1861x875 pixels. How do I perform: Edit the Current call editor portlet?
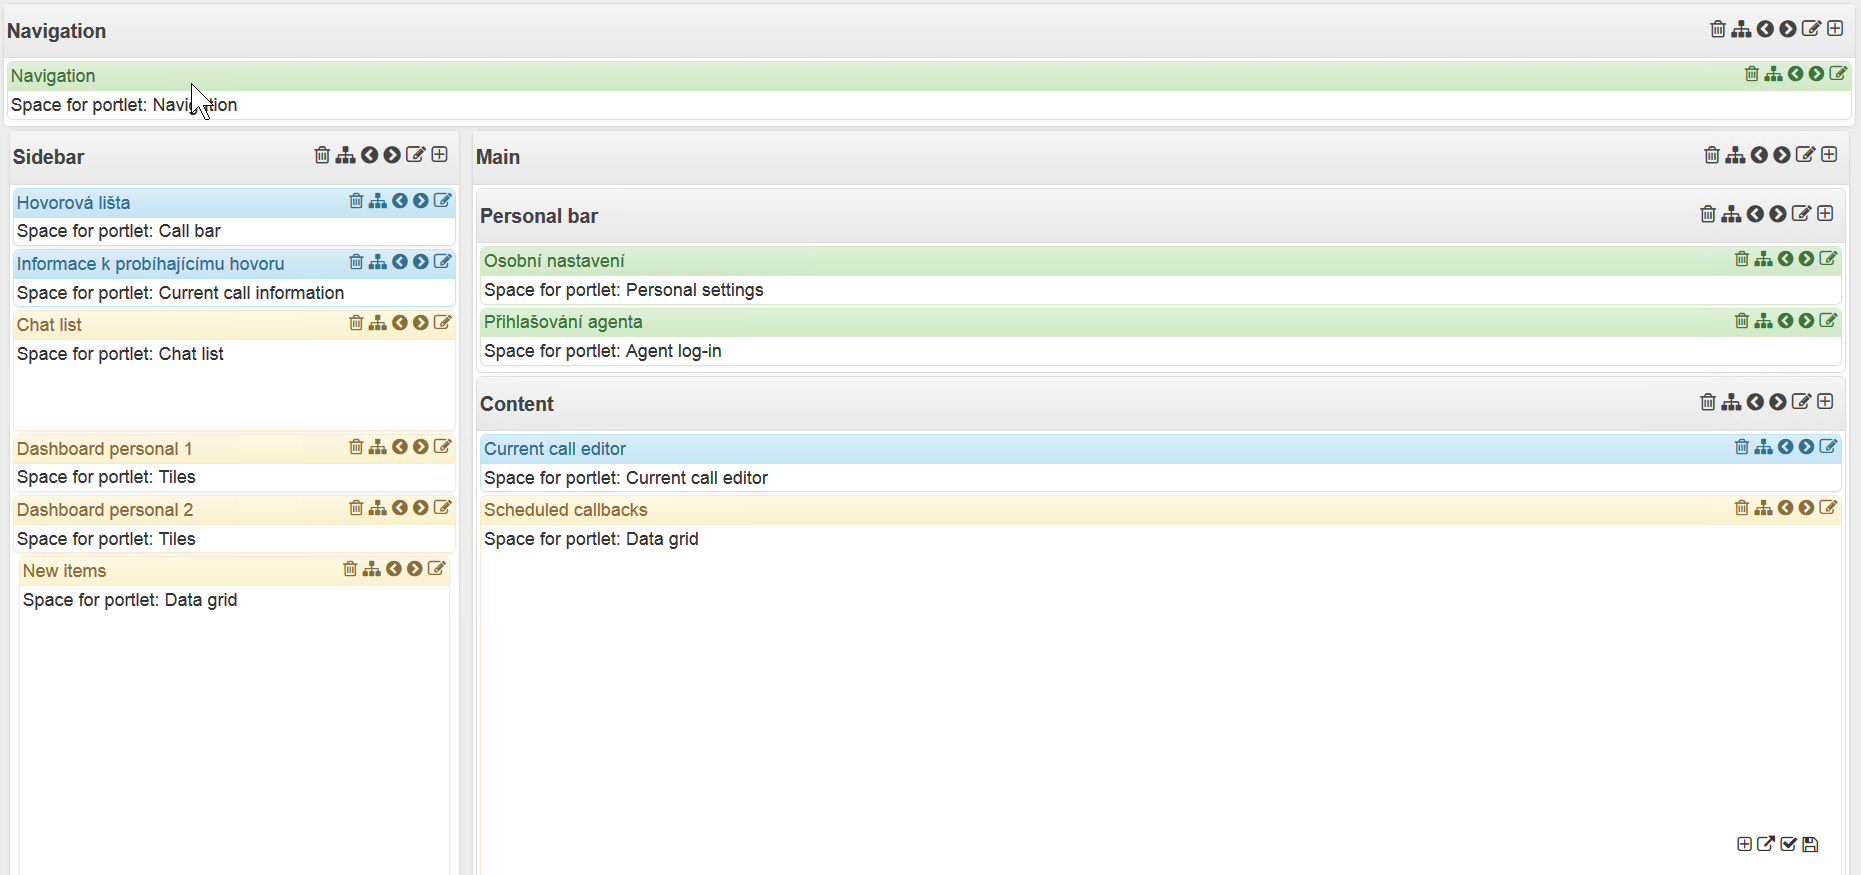[1828, 446]
